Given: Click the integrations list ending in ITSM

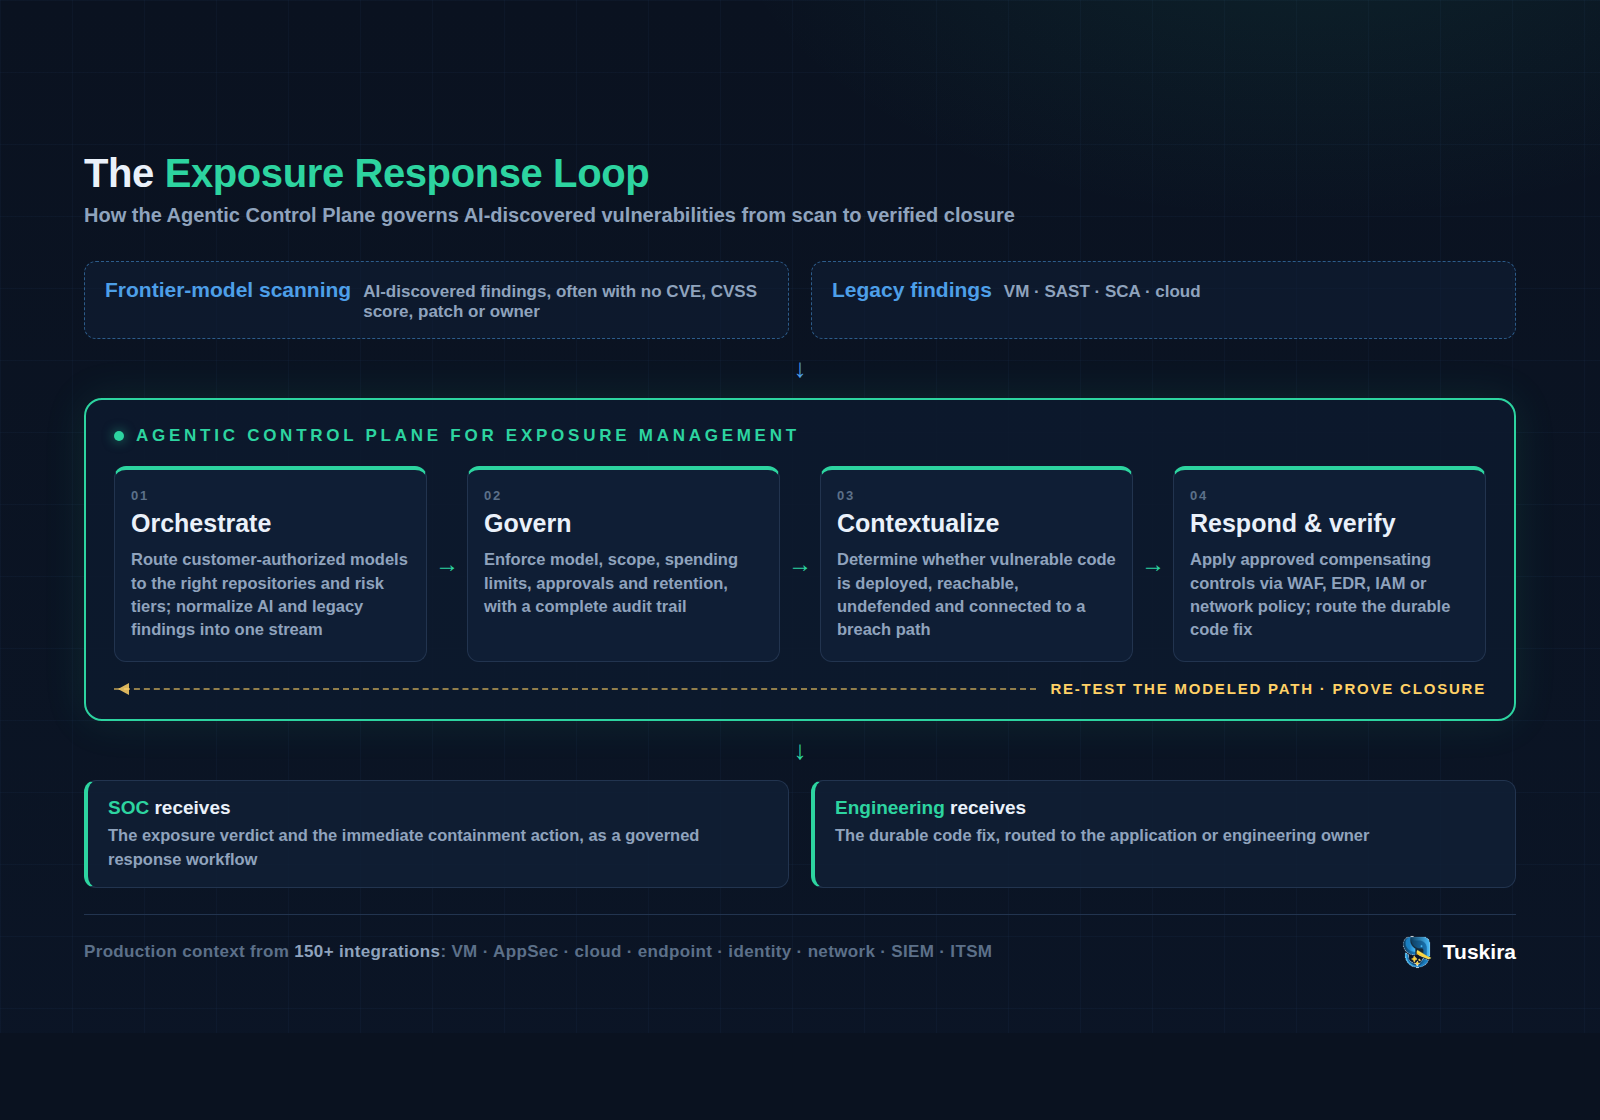Looking at the screenshot, I should point(721,951).
